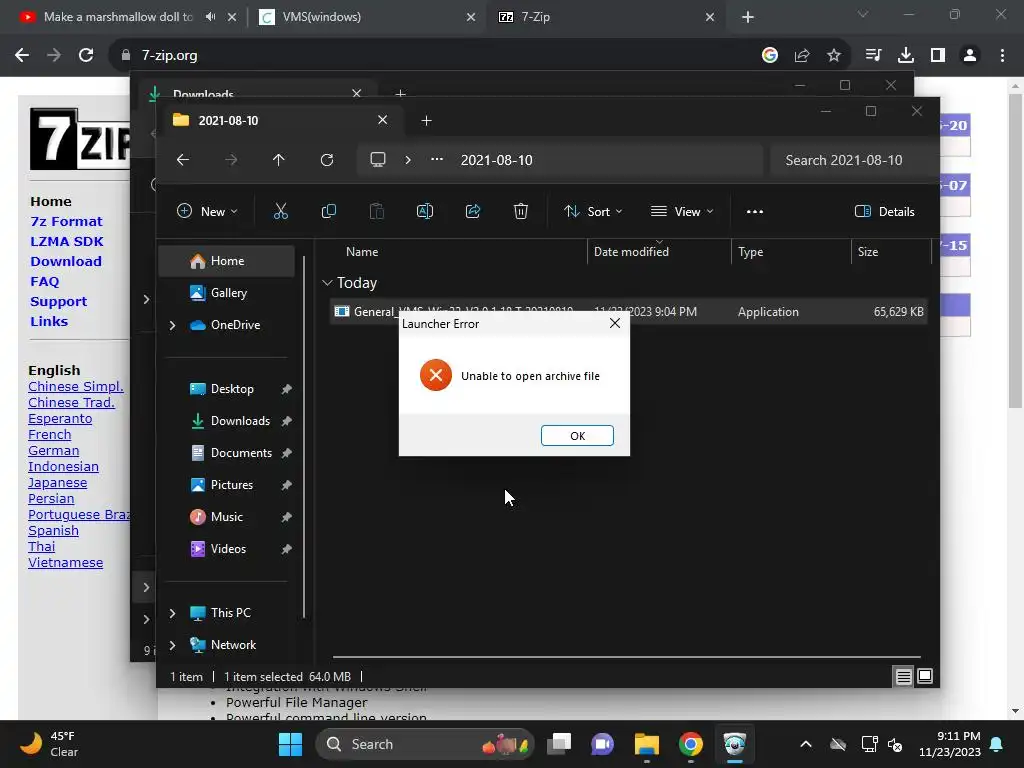Image resolution: width=1024 pixels, height=768 pixels.
Task: Open the 7z Format link on 7-zip.org
Action: (66, 221)
